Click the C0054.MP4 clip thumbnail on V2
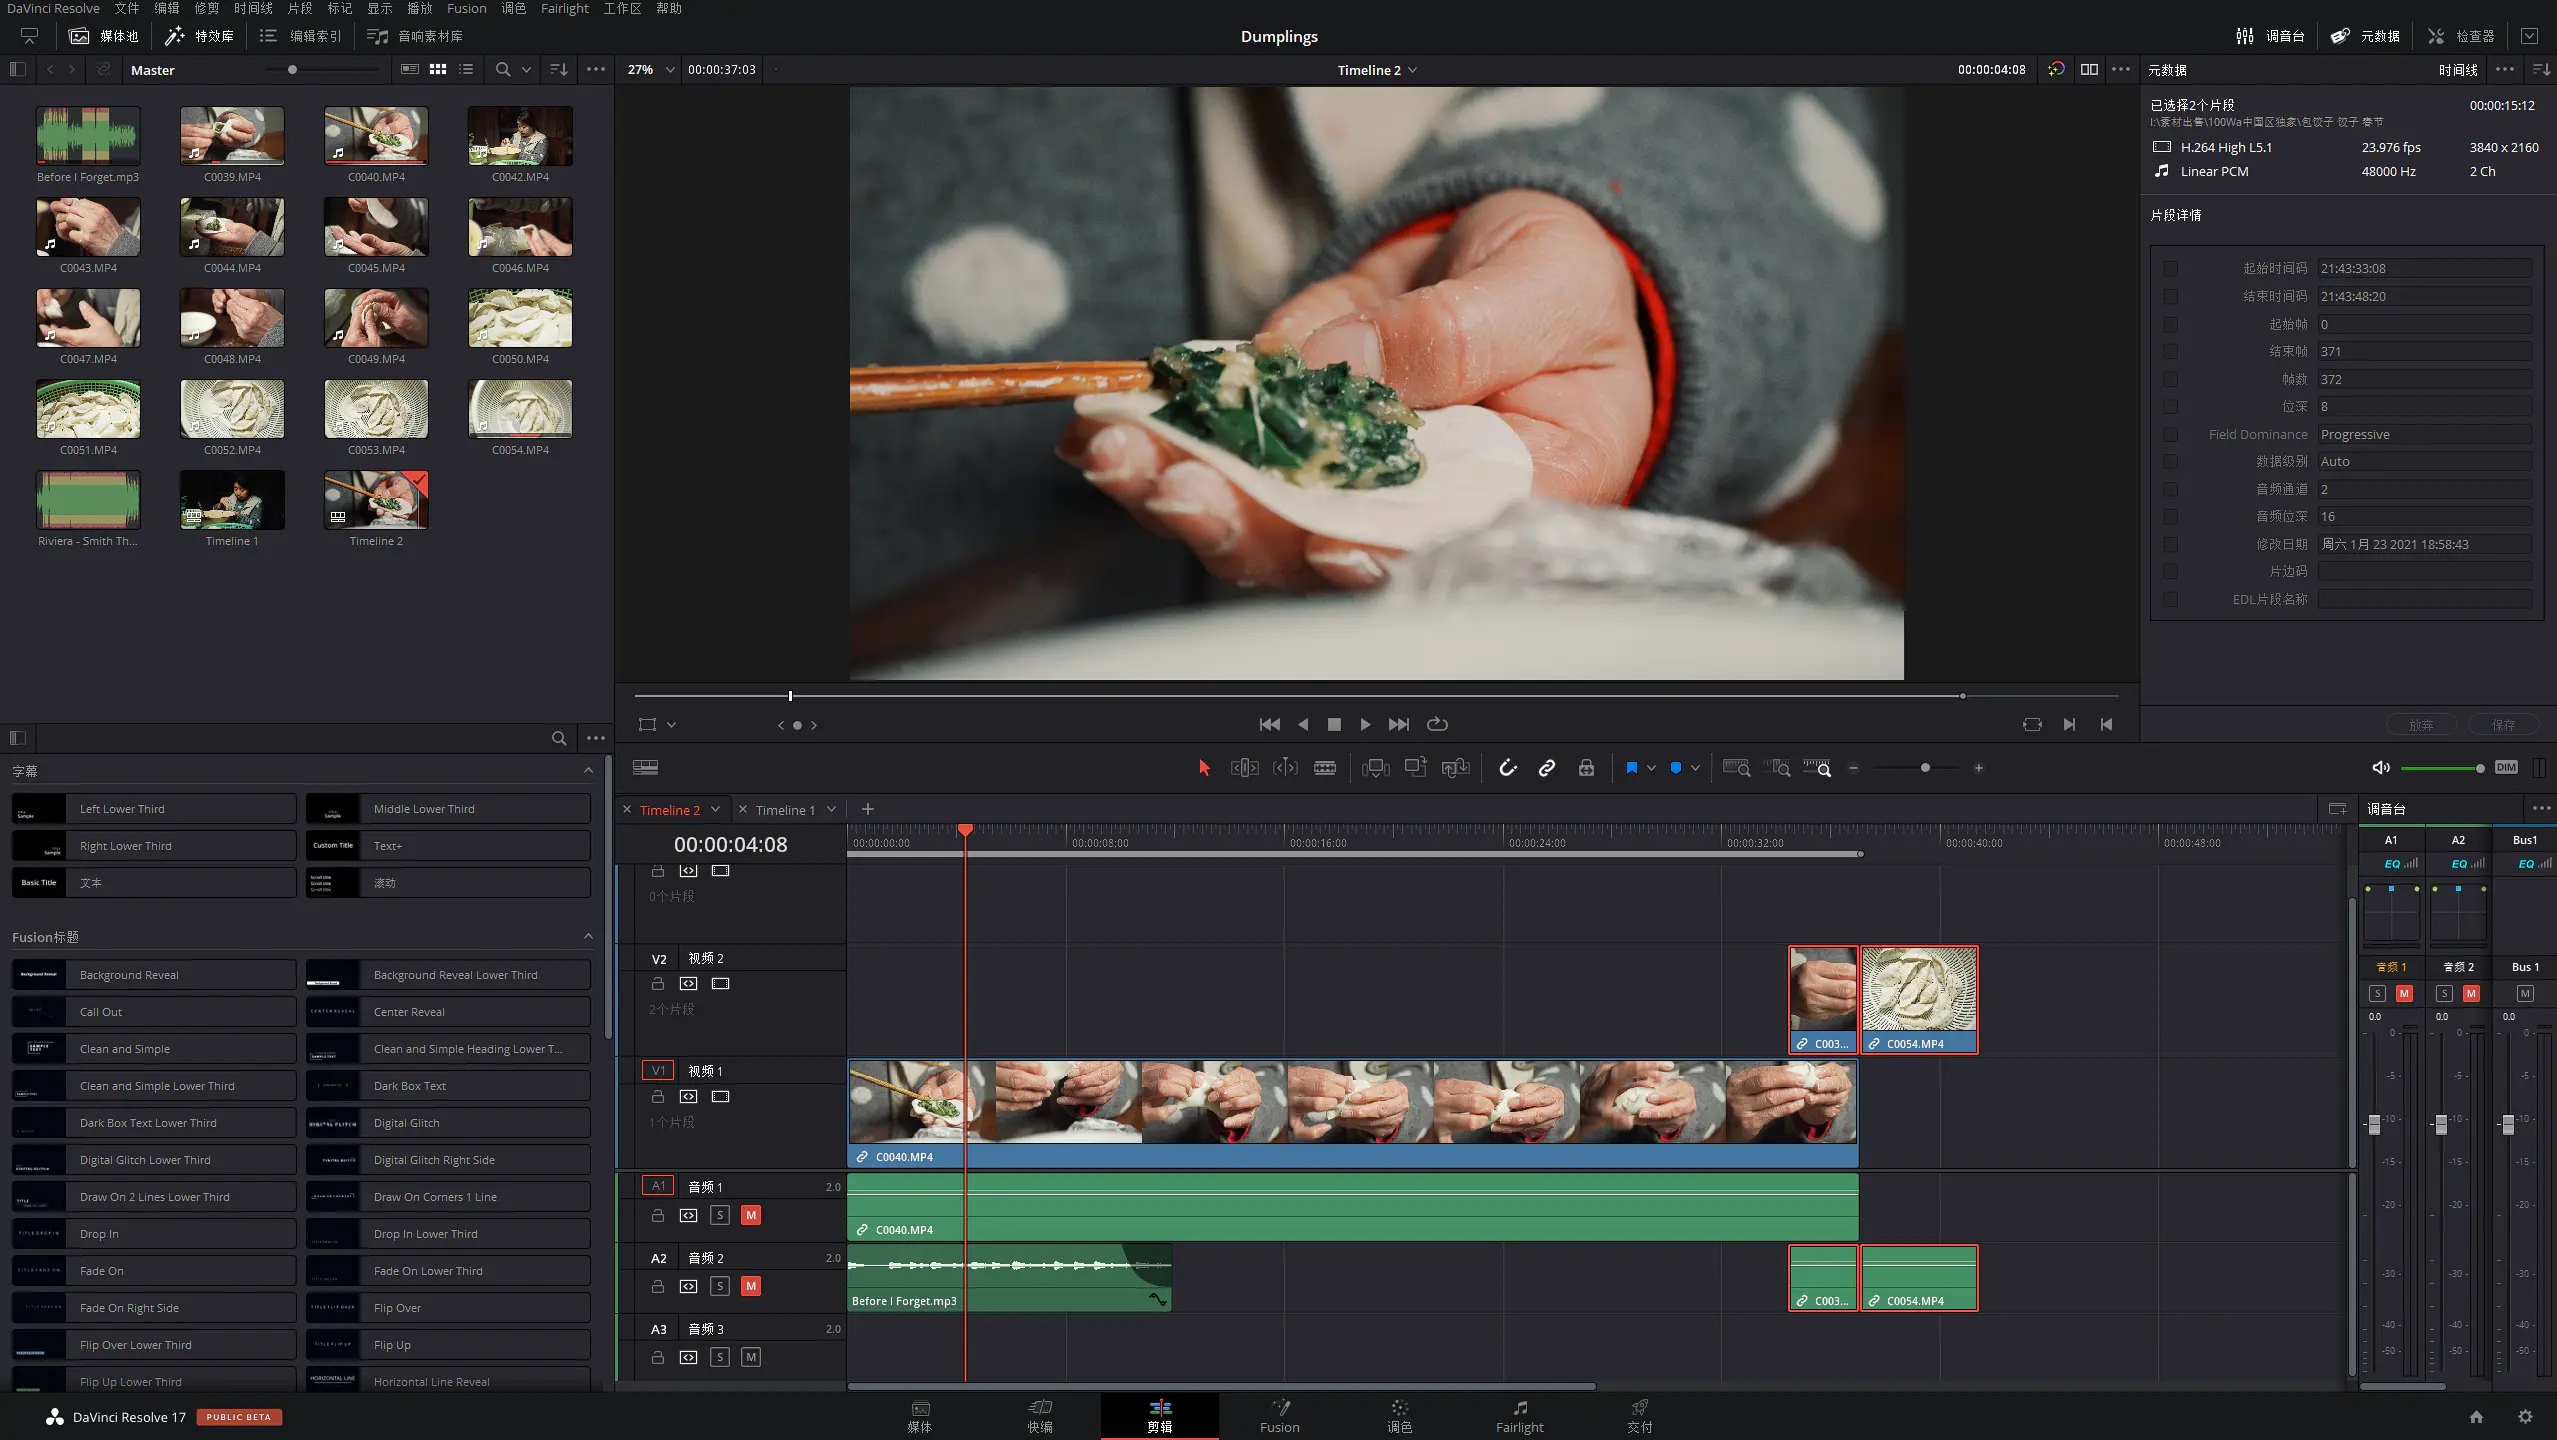Viewport: 2557px width, 1440px height. 1918,990
